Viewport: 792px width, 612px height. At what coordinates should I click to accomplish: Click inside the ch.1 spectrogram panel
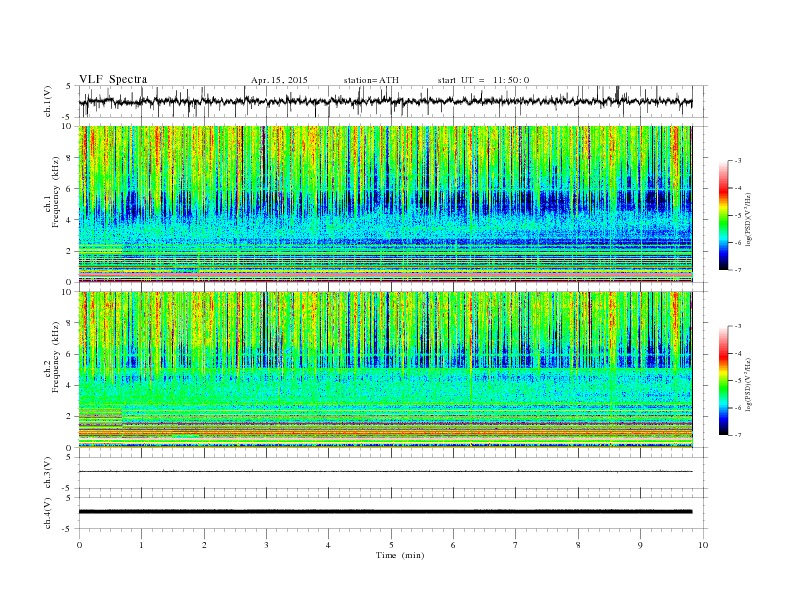(x=385, y=204)
